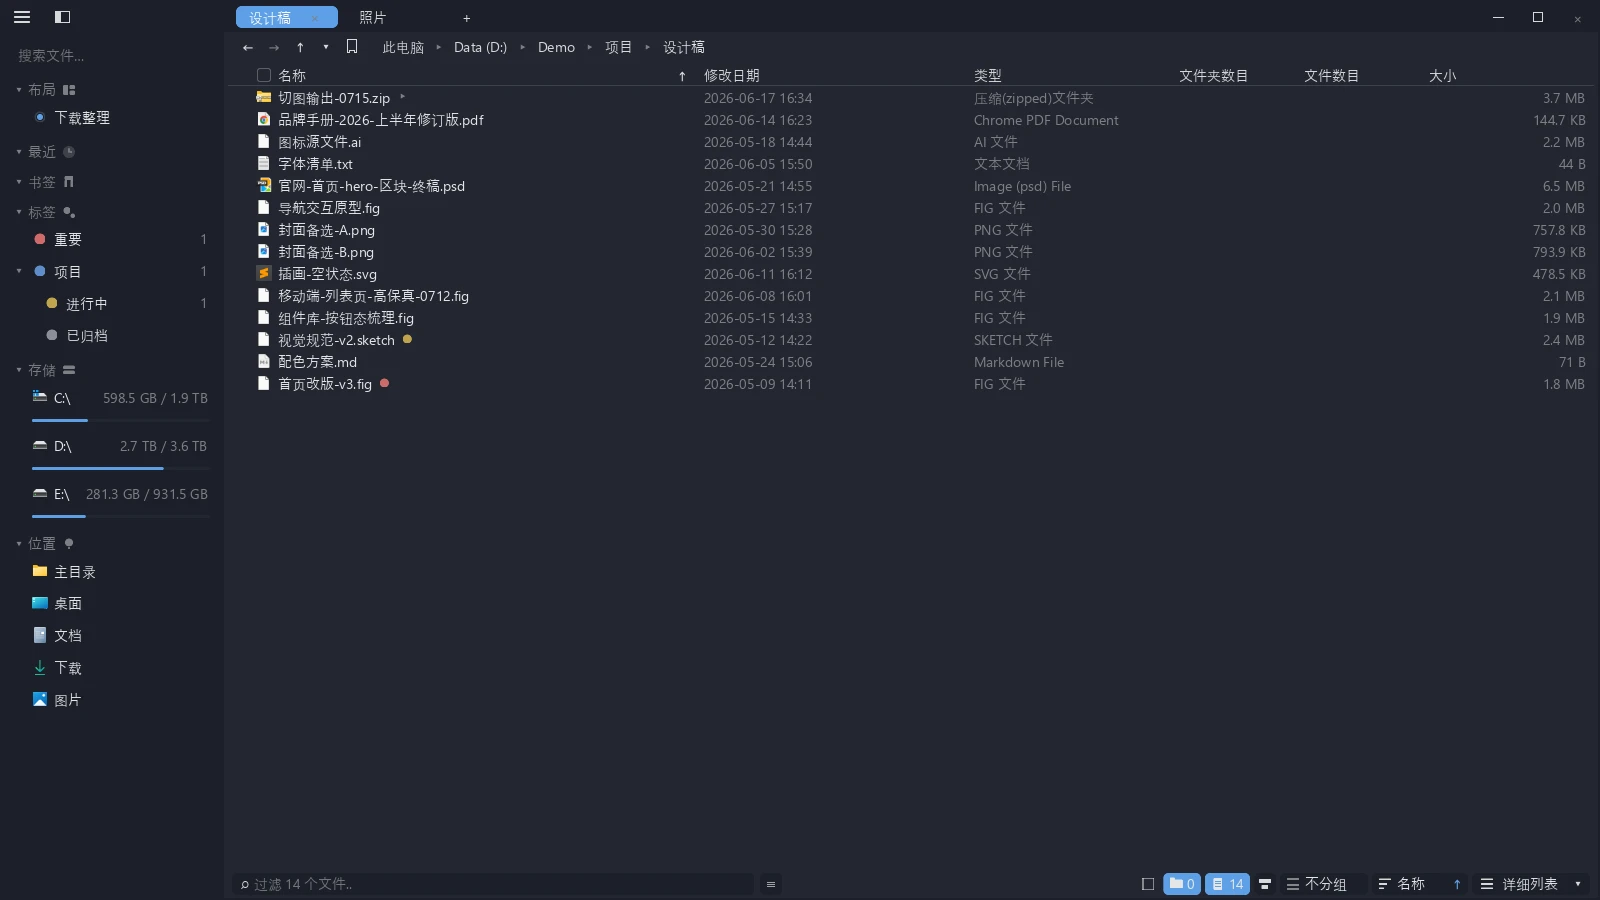Image resolution: width=1600 pixels, height=900 pixels.
Task: Focus the 搜索文件 search field
Action: 112,56
